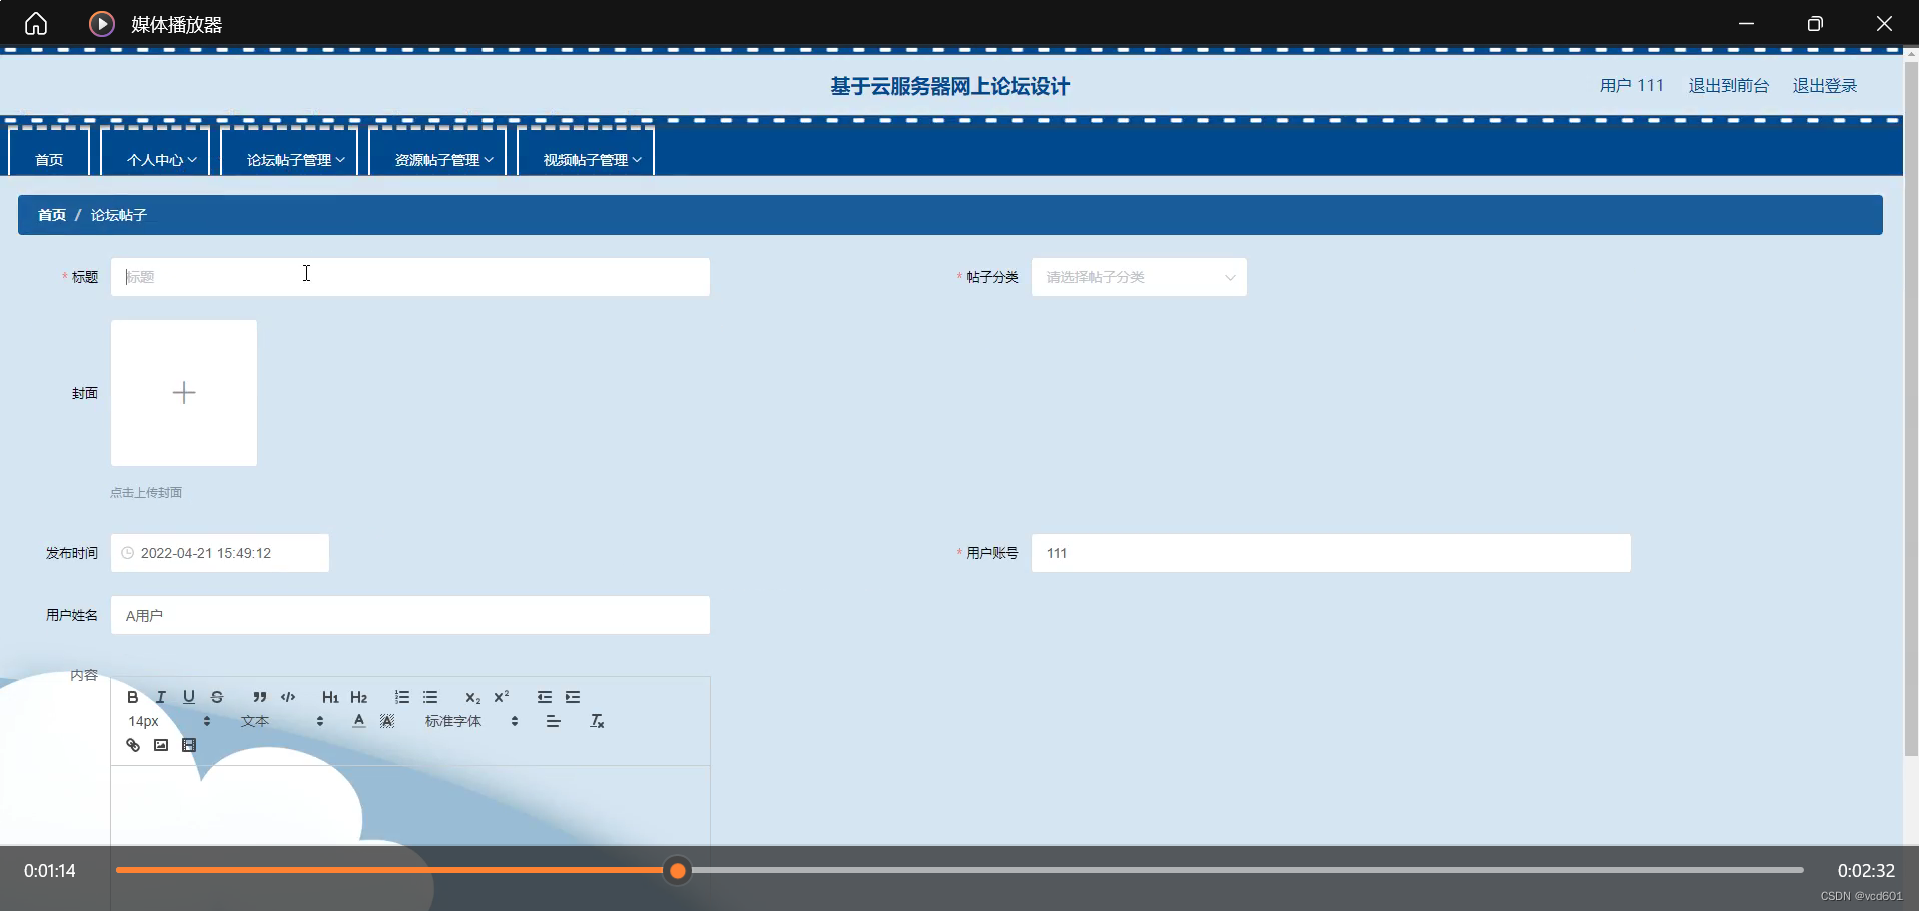Open the text alignment options
The height and width of the screenshot is (911, 1919).
[553, 721]
